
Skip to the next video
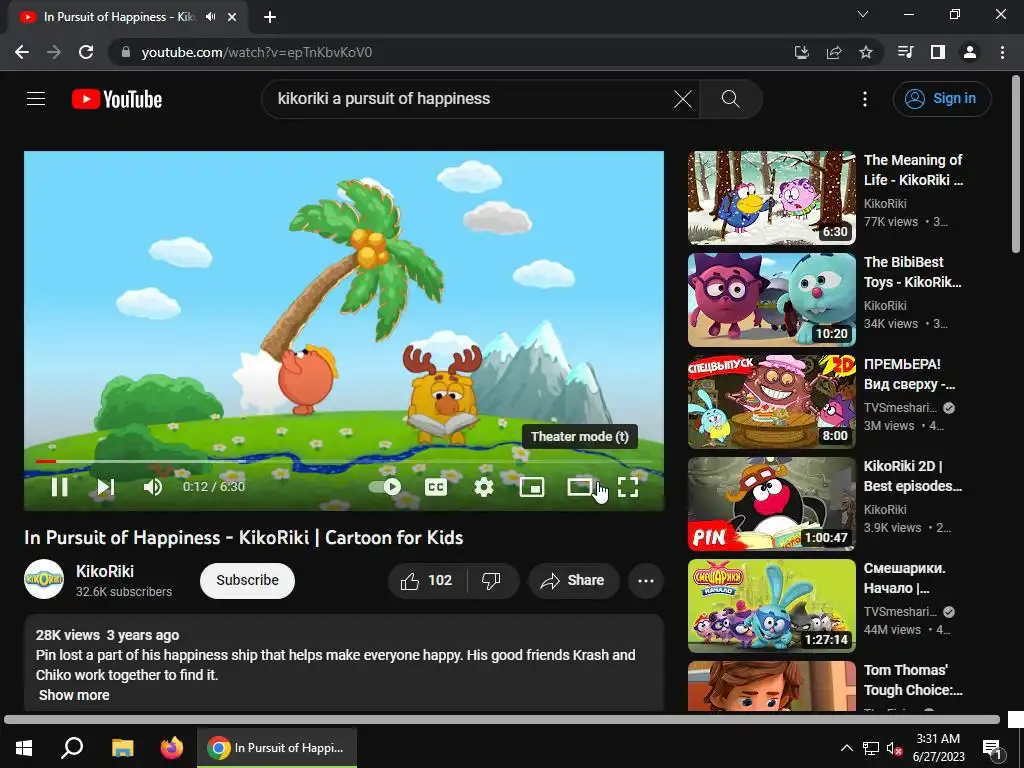pyautogui.click(x=106, y=487)
